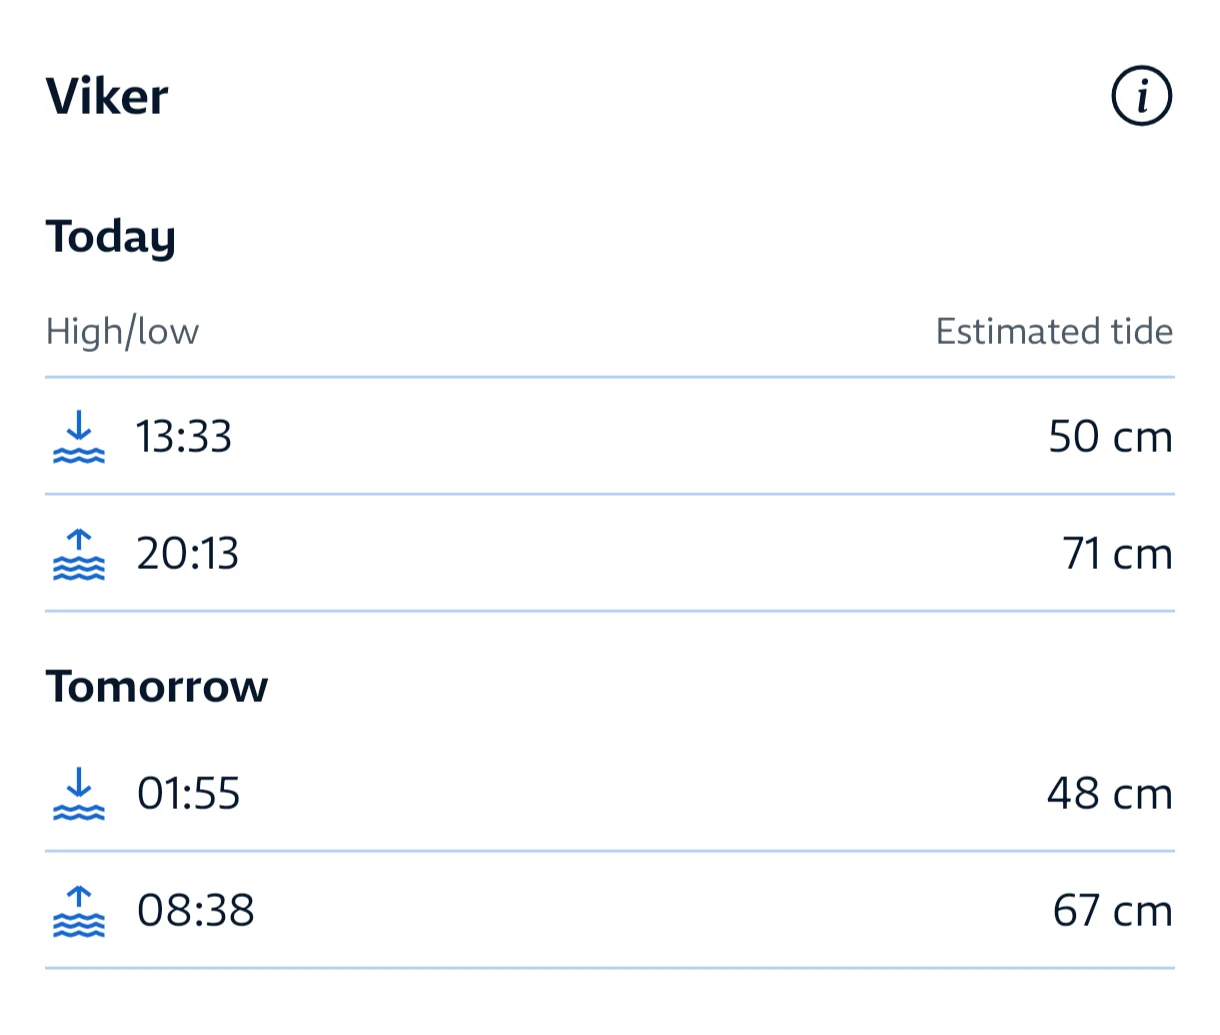The height and width of the screenshot is (1035, 1220).
Task: Click the 71 cm tide estimate
Action: 1117,554
